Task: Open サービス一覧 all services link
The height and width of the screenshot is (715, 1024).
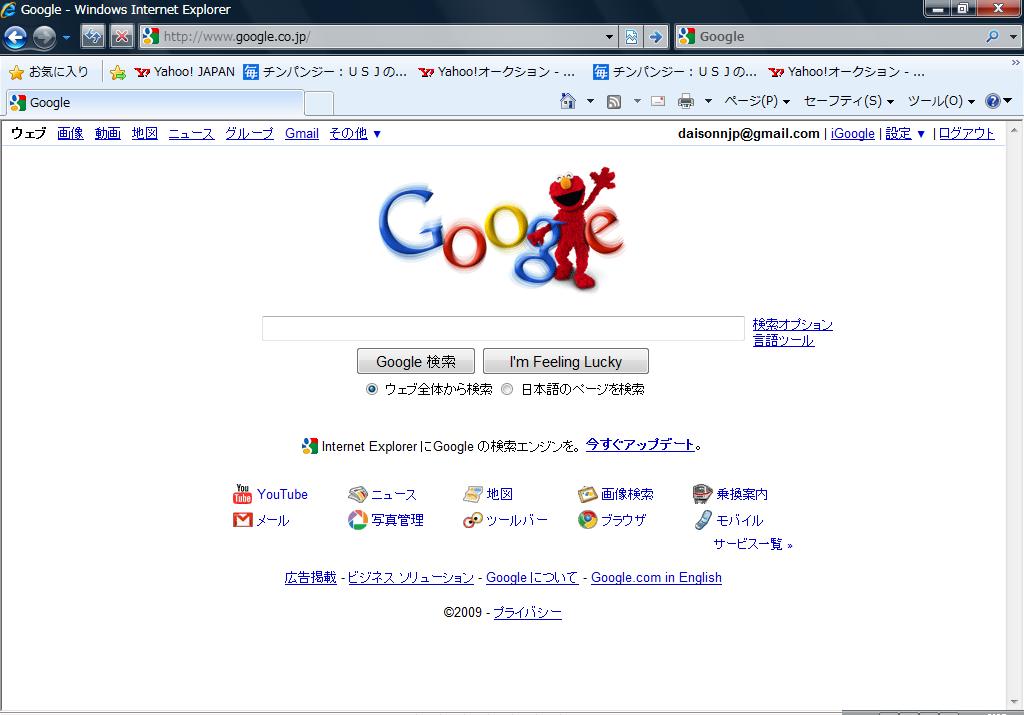Action: [x=752, y=544]
